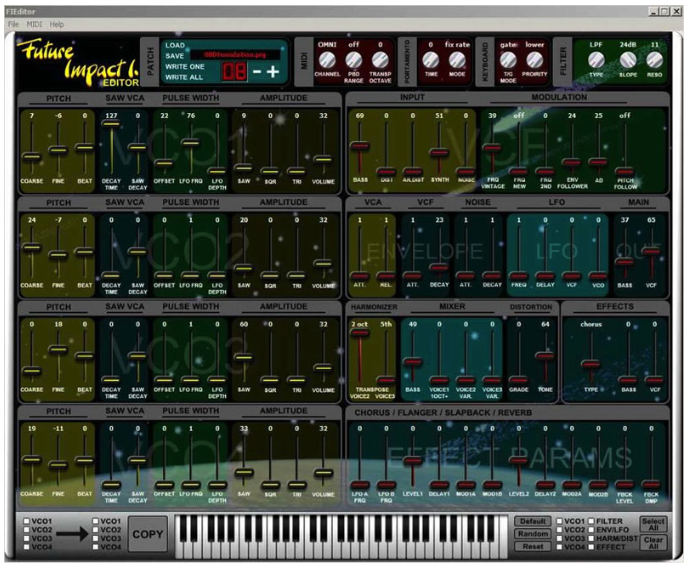Click the distortion TONE slider
686x566 pixels.
point(545,356)
